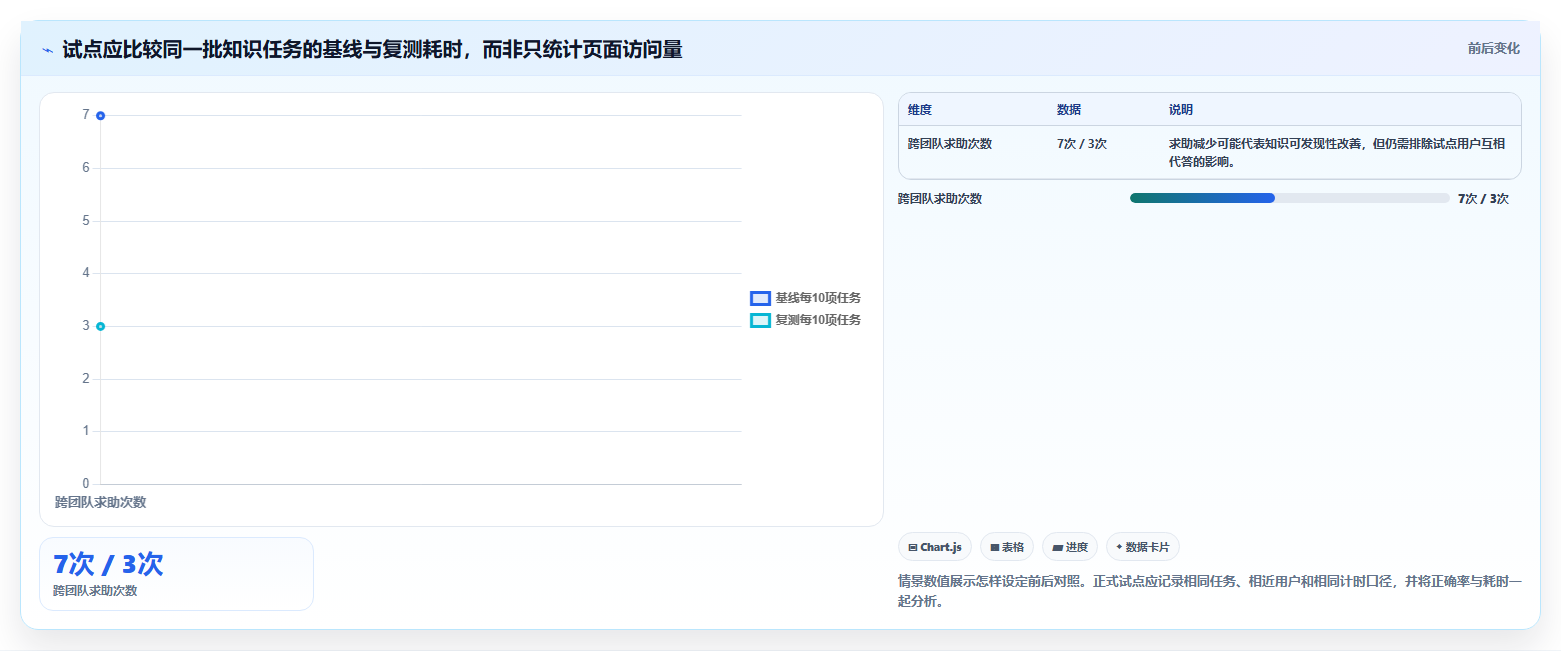
Task: Click the footer note starting 情景数值展示
Action: [1210, 591]
